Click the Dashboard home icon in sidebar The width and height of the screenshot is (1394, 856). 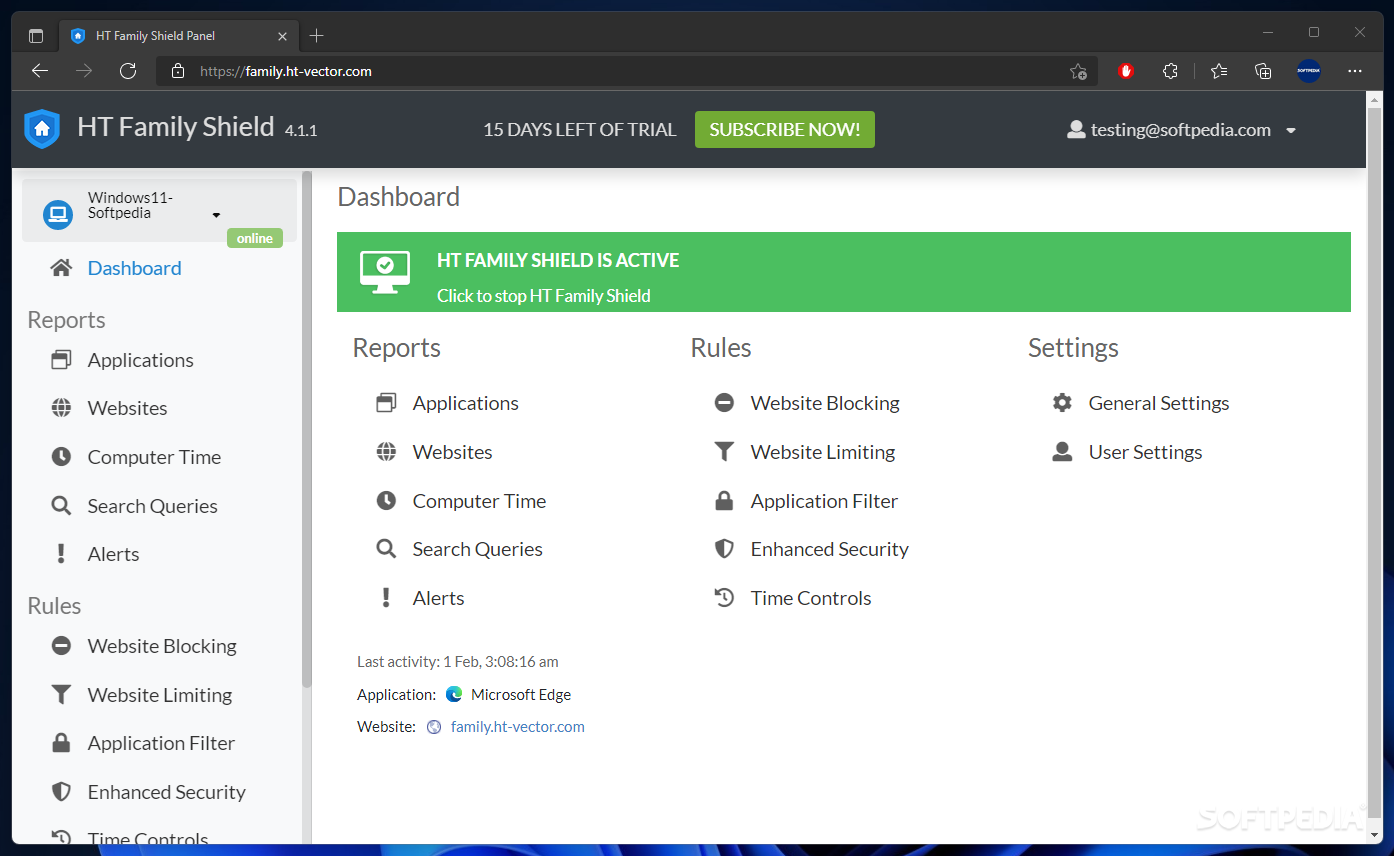(x=61, y=268)
